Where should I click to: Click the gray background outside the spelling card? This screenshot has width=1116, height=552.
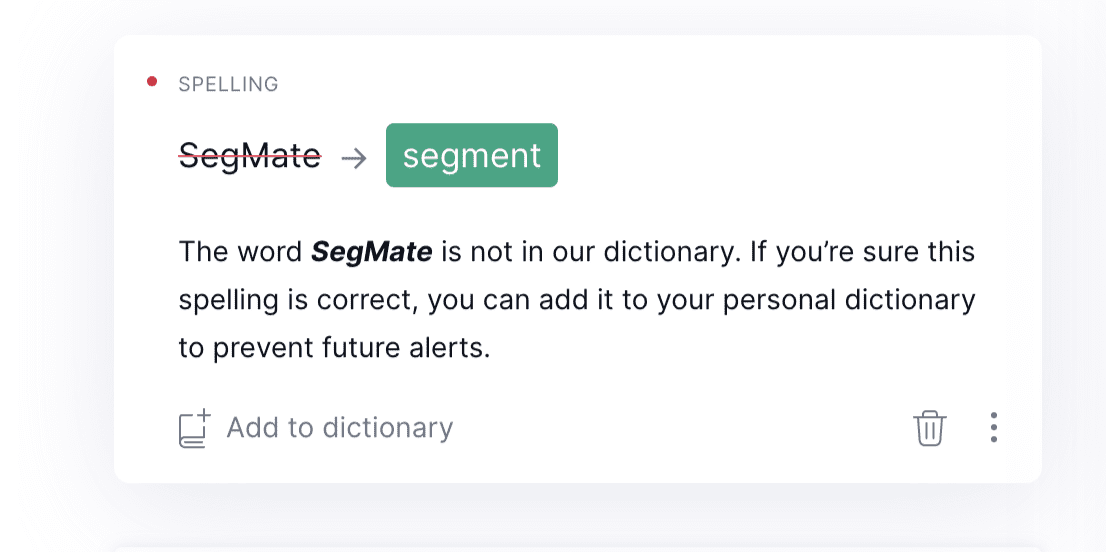pyautogui.click(x=57, y=285)
